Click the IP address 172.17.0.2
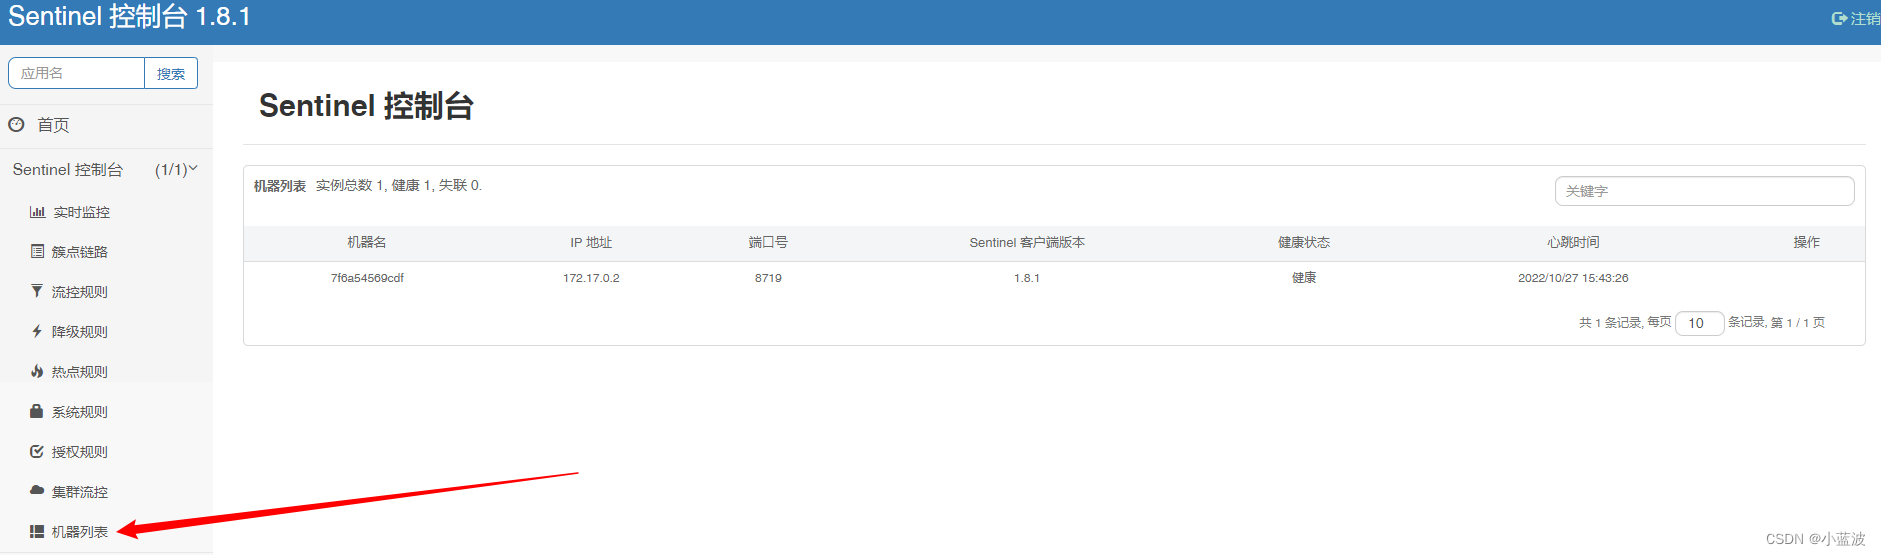 click(591, 278)
